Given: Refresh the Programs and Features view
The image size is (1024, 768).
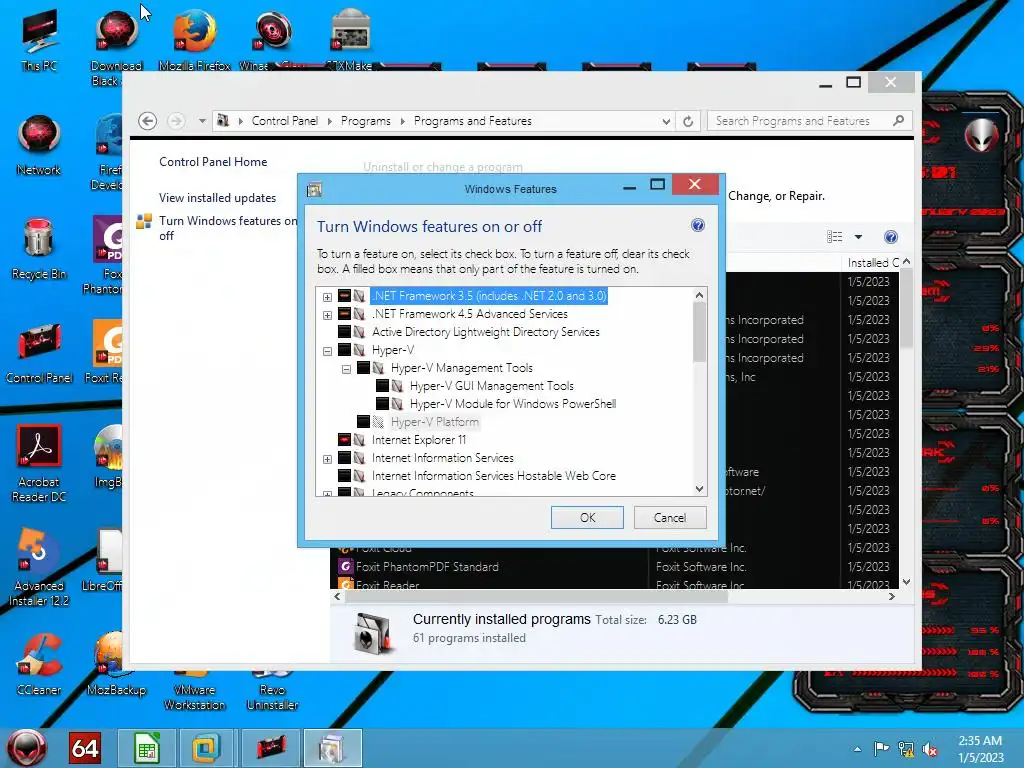Looking at the screenshot, I should (688, 121).
